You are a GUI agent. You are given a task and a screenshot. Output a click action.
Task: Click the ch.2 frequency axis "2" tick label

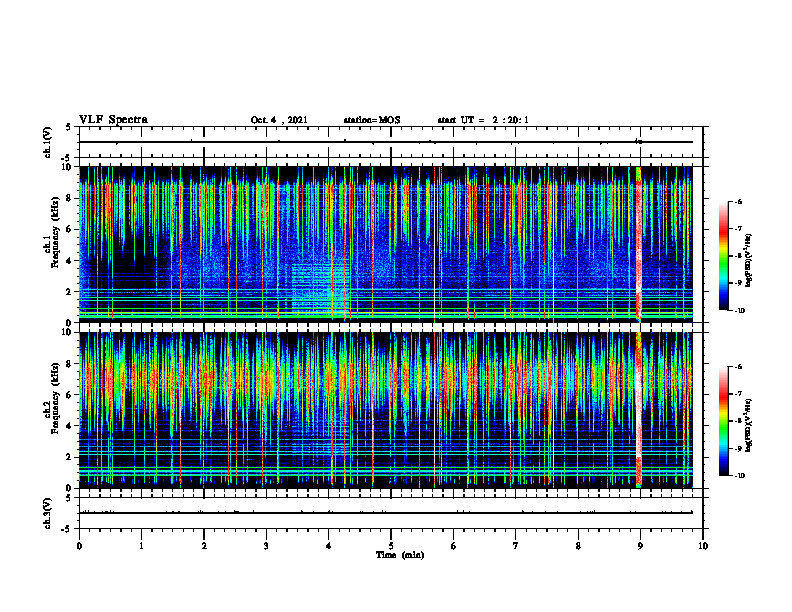pyautogui.click(x=70, y=457)
